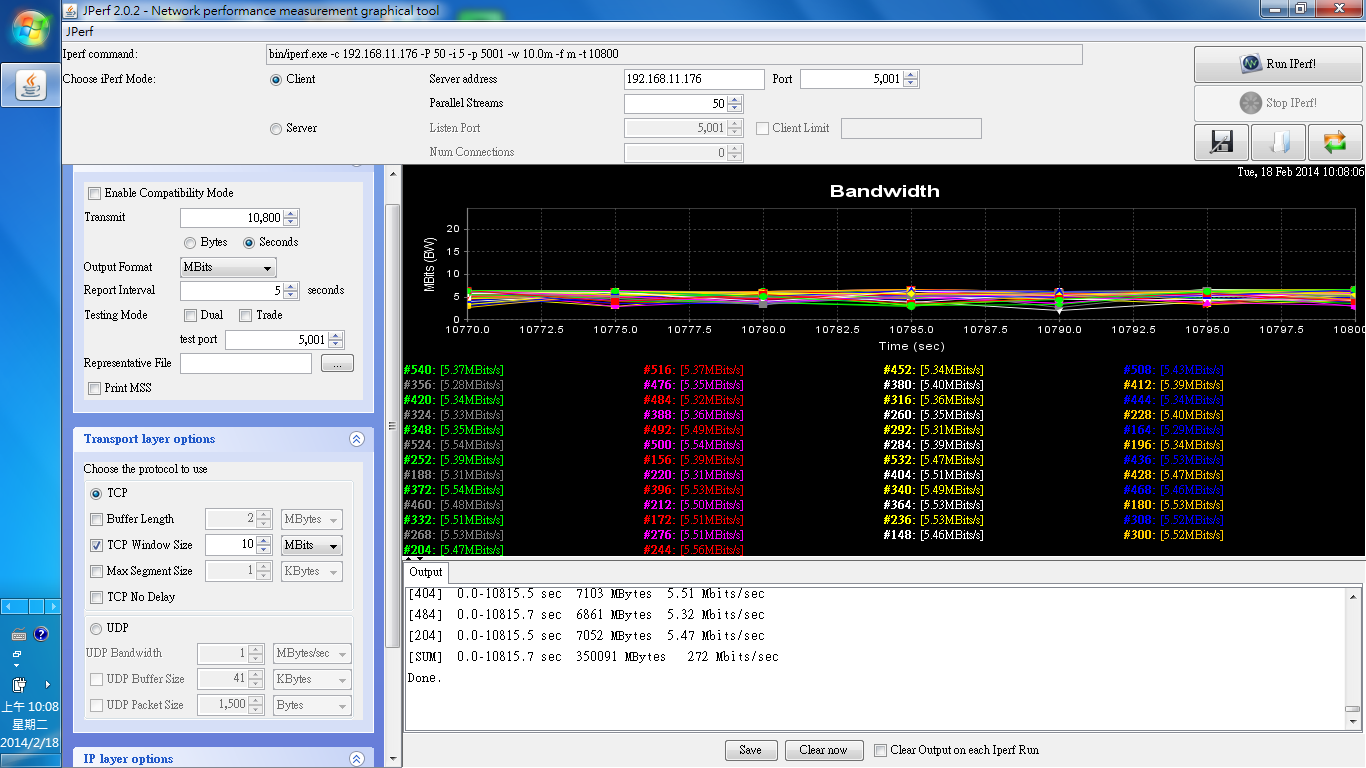Click the Representative File text field

[x=246, y=364]
